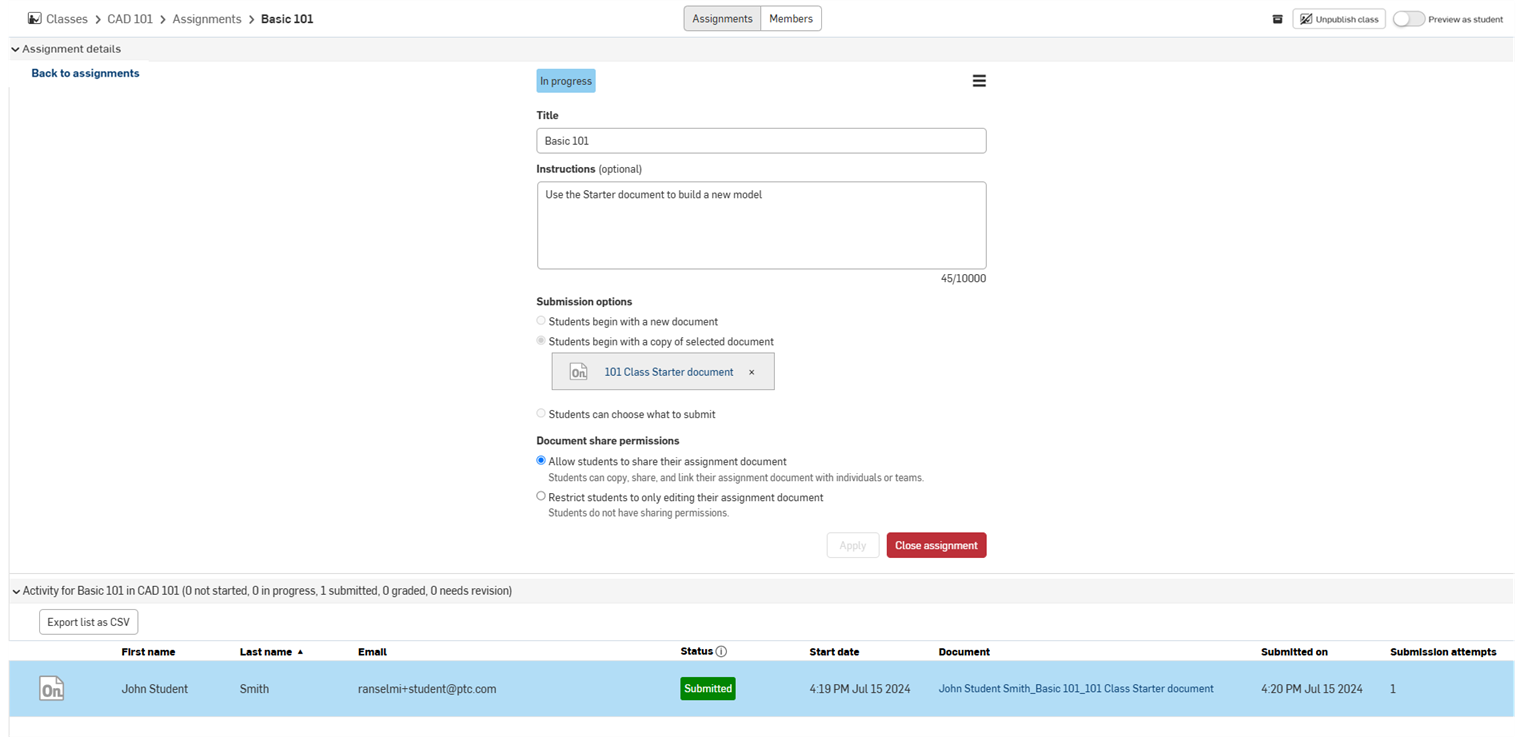The width and height of the screenshot is (1524, 737).
Task: Click Export list as CSV
Action: (x=88, y=622)
